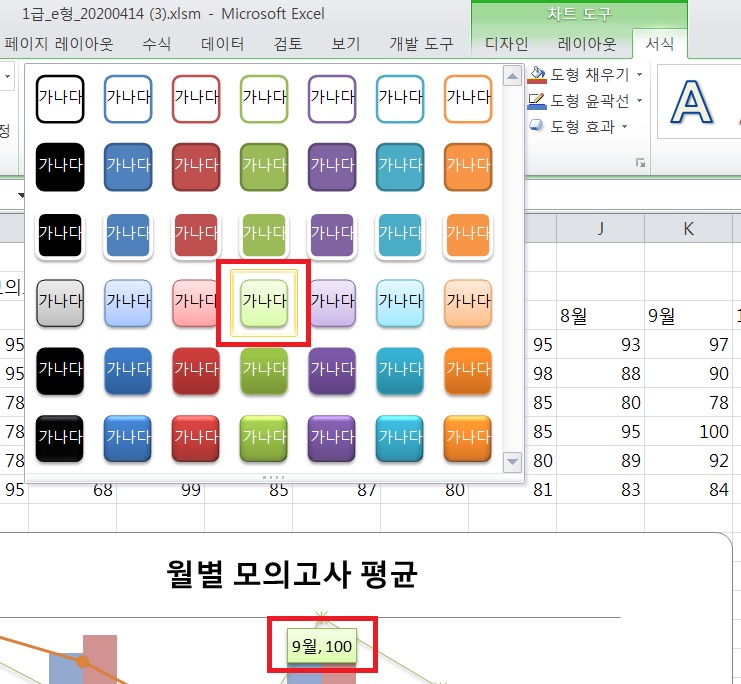The height and width of the screenshot is (684, 741).
Task: Click the 도형 효과 icon
Action: [x=537, y=126]
